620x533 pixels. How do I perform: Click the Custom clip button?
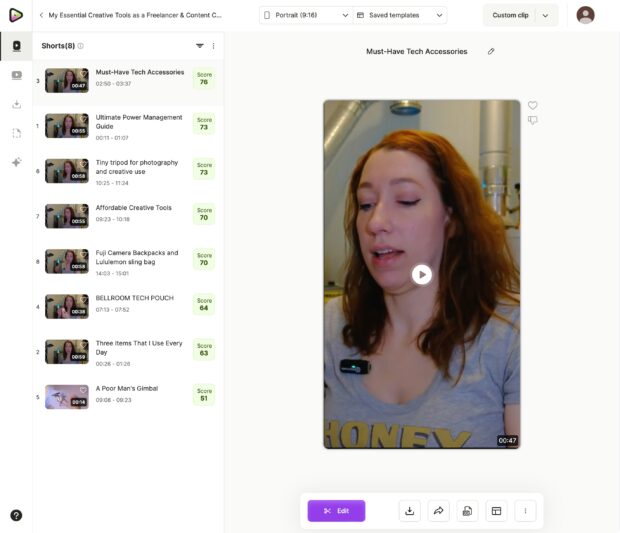(510, 15)
